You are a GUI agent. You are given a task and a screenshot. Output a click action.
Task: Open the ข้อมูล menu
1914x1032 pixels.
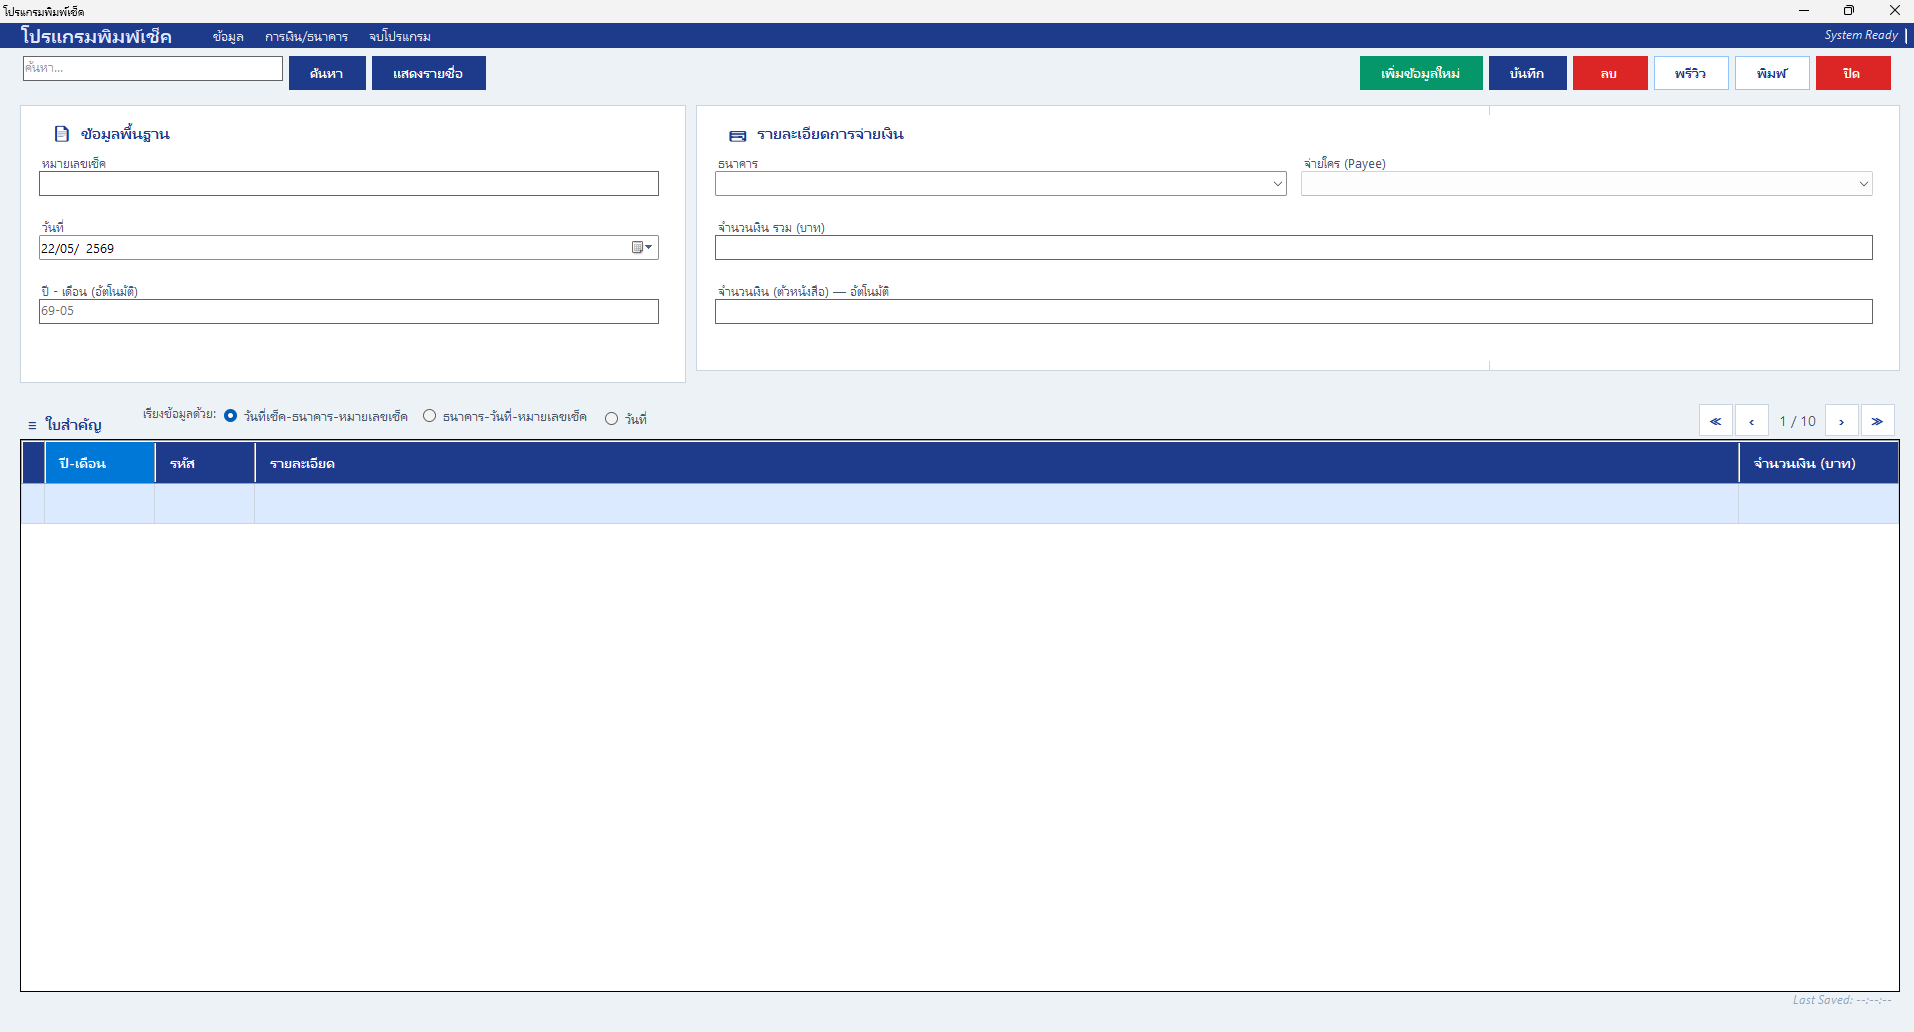click(x=228, y=37)
